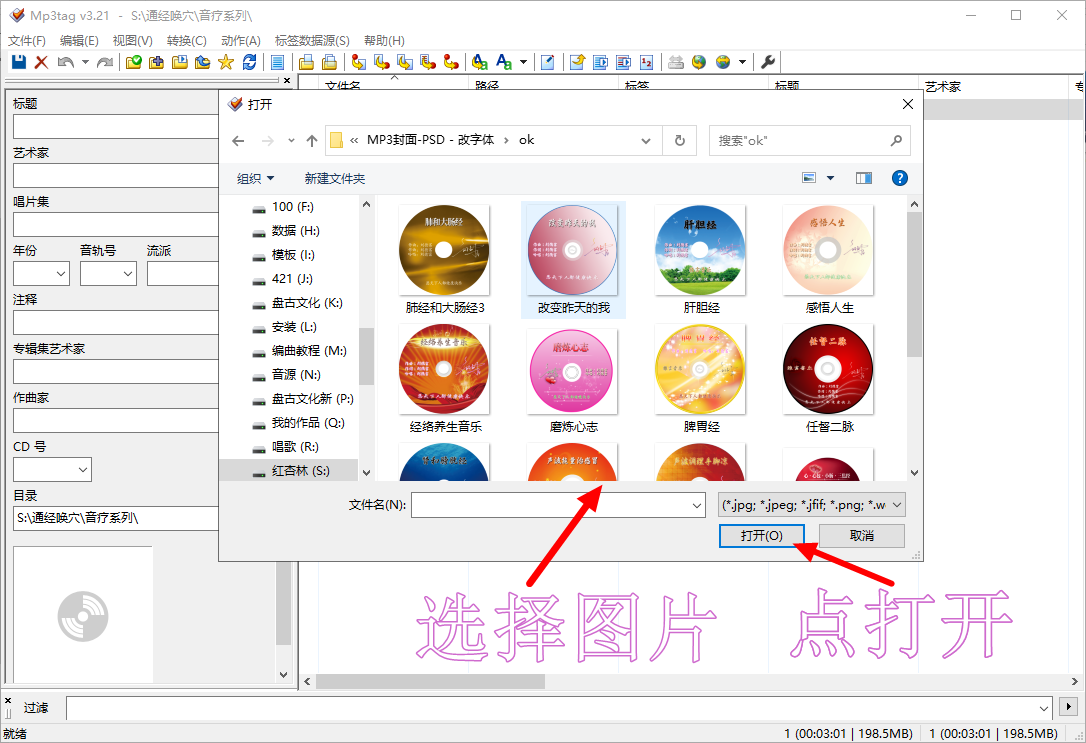Click the Redo arrow in the toolbar
This screenshot has height=743, width=1086.
pyautogui.click(x=105, y=62)
